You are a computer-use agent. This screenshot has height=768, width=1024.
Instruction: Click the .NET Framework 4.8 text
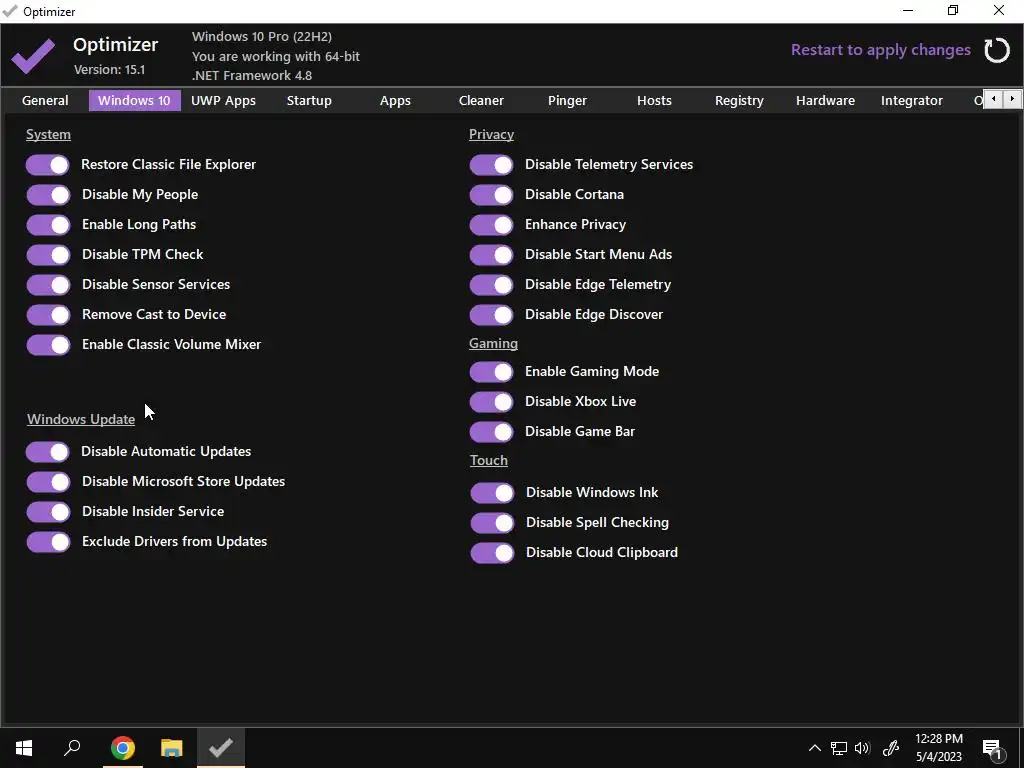coord(251,76)
